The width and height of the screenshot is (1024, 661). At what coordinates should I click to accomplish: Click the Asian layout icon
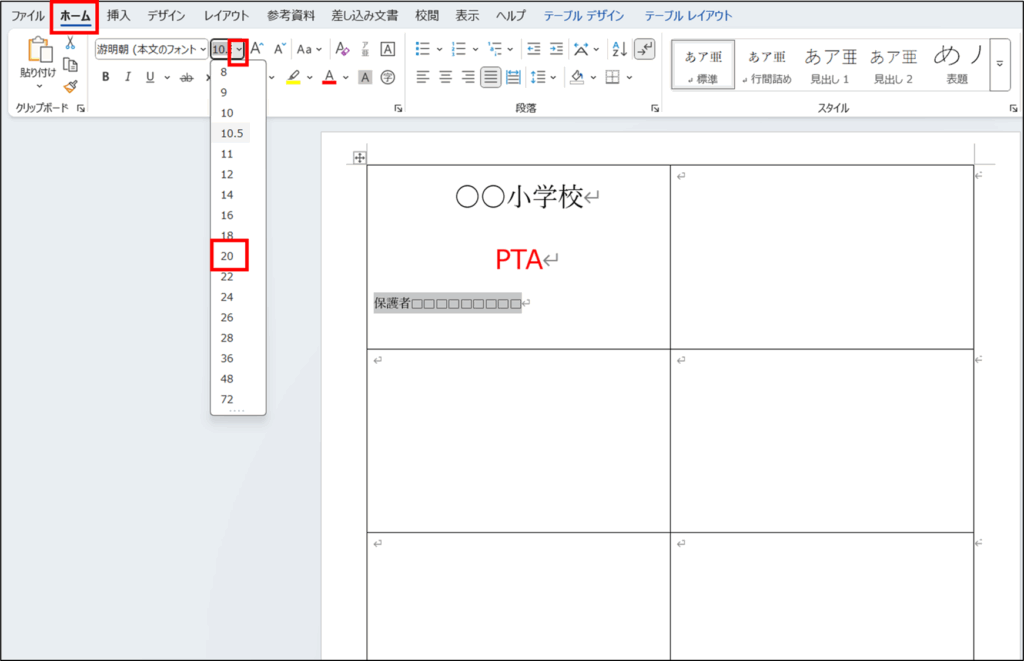[581, 49]
